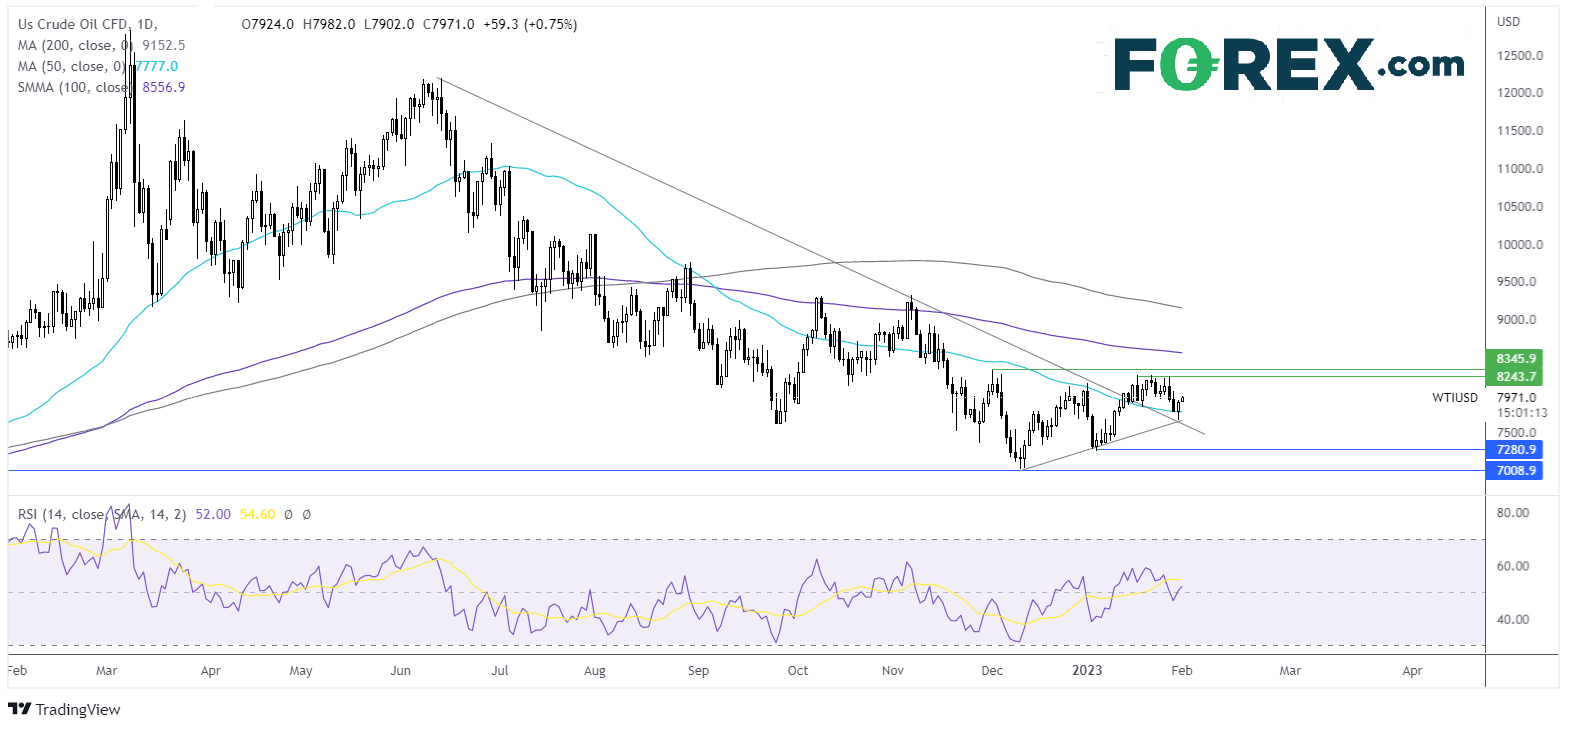Click the RSI SMA value 54.60
The image size is (1571, 730).
click(x=257, y=514)
